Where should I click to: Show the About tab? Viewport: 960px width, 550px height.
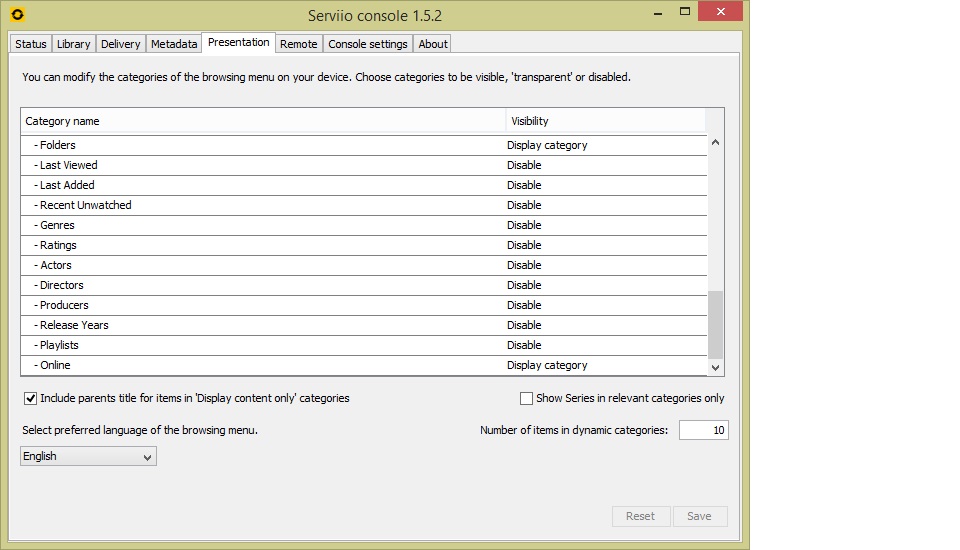[433, 44]
